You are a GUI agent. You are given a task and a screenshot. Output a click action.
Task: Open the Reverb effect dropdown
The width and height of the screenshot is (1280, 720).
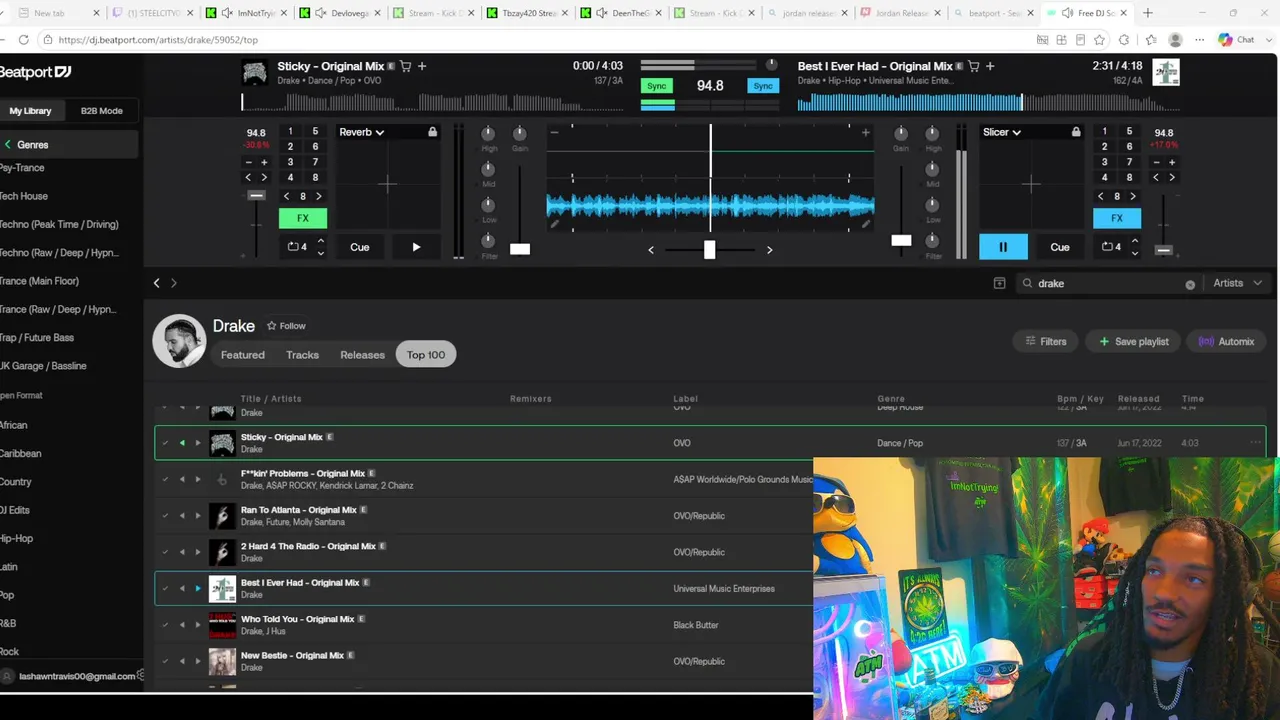click(x=362, y=132)
